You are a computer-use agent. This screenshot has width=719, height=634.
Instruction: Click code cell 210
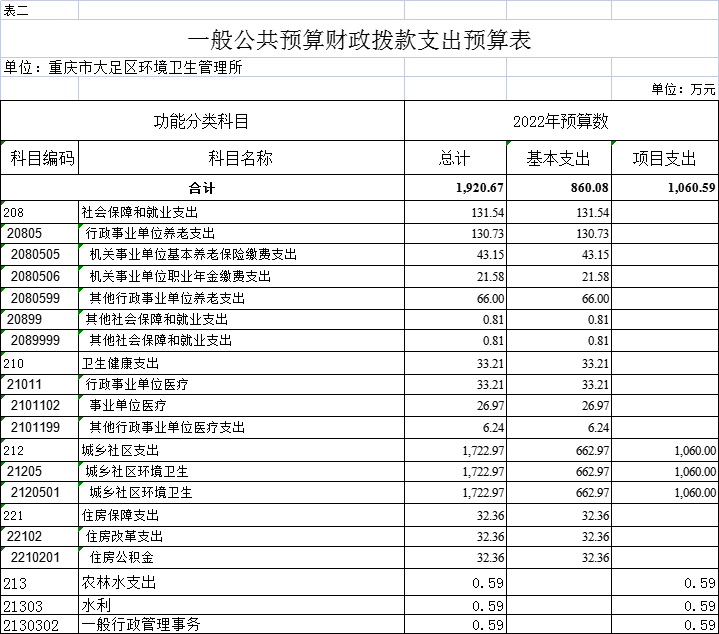pyautogui.click(x=39, y=363)
